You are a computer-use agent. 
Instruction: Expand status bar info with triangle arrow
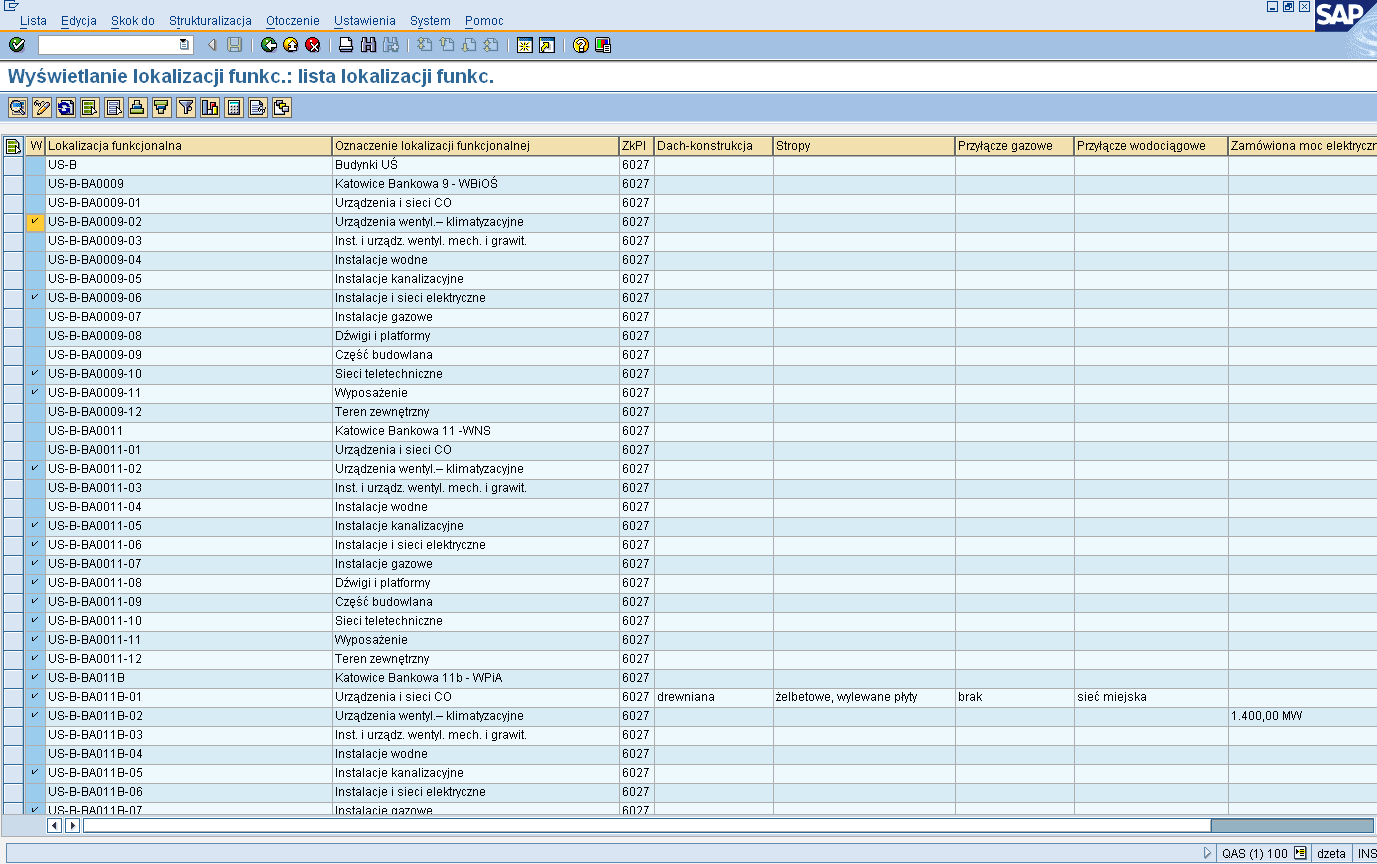point(1208,853)
